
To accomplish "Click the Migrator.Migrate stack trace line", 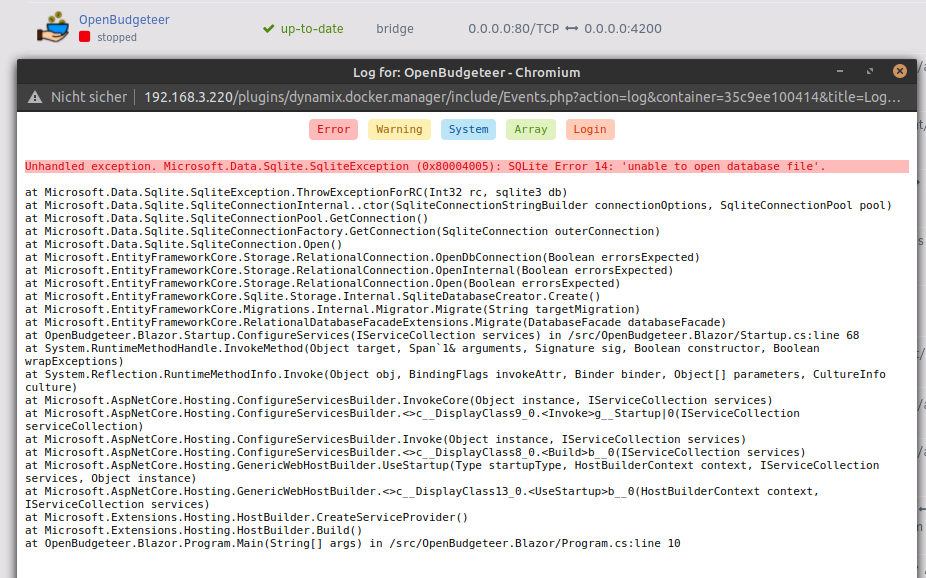I will coord(332,309).
